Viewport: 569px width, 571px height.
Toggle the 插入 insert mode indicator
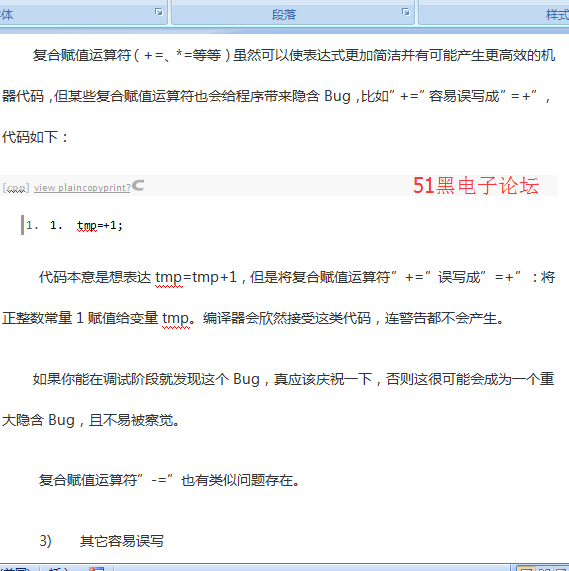click(58, 569)
